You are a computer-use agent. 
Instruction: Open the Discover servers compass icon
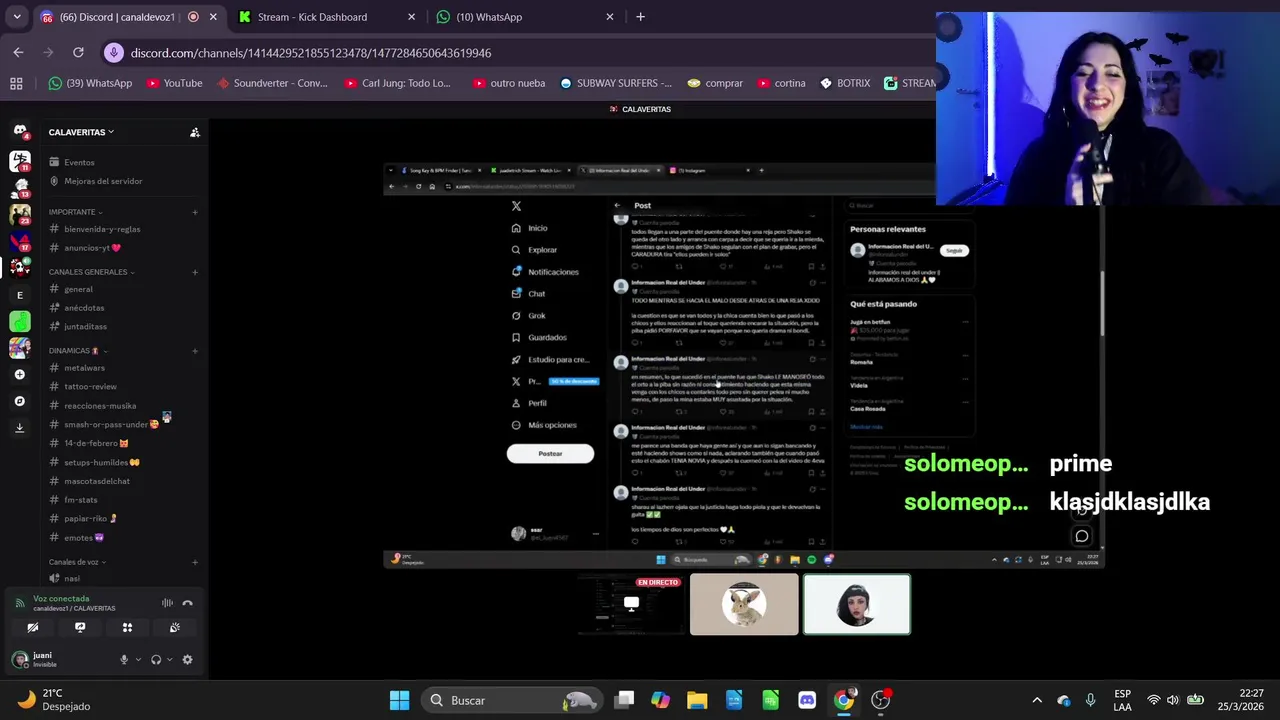[x=19, y=401]
